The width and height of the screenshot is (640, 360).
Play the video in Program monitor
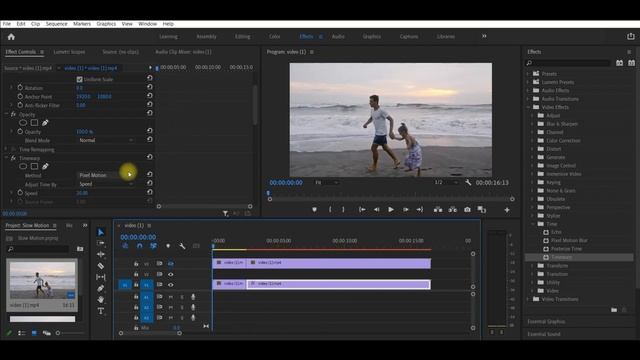coord(391,209)
